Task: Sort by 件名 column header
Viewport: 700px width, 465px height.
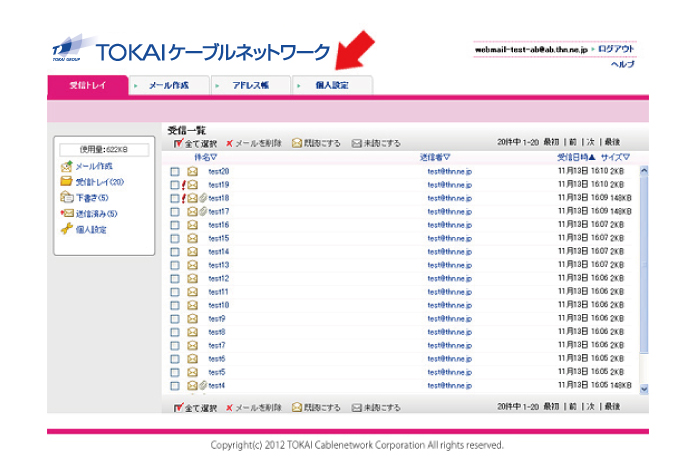Action: (205, 157)
